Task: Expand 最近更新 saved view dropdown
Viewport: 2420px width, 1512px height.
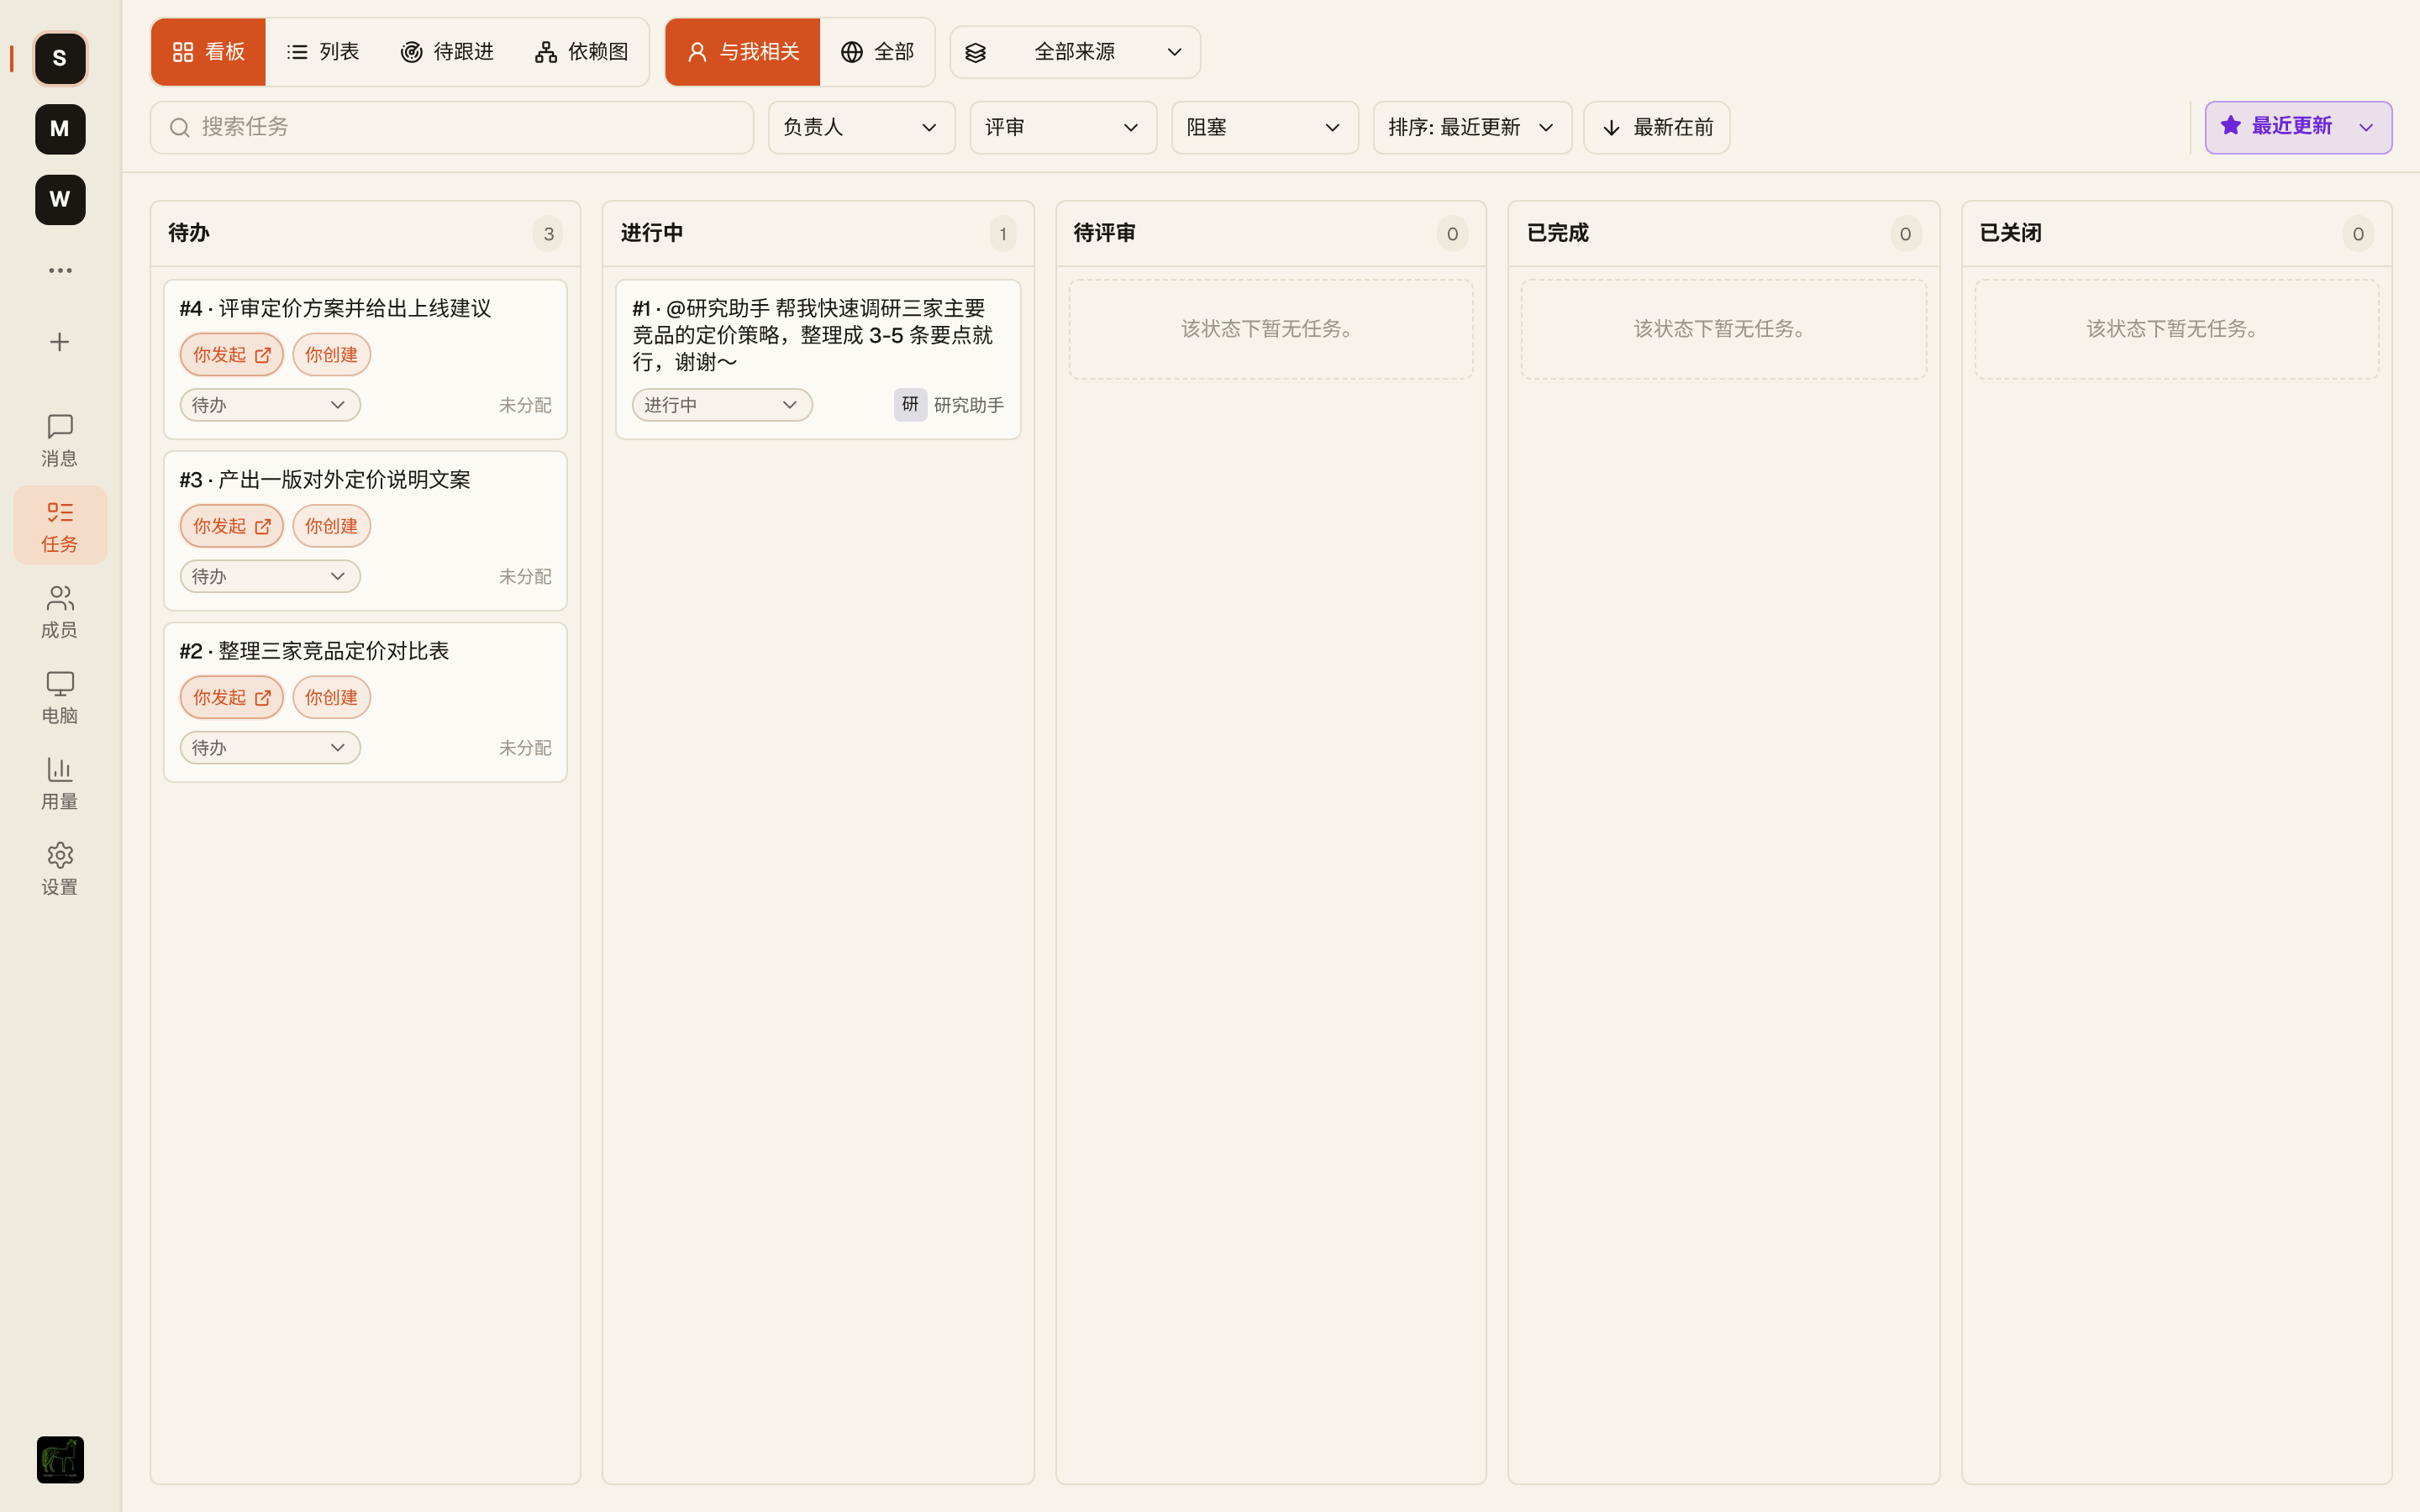Action: tap(2366, 127)
